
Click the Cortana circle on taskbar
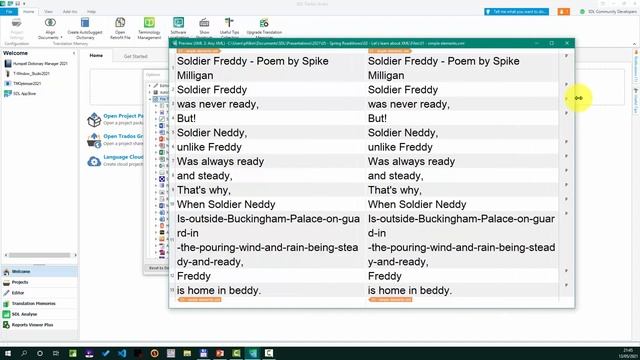[40, 353]
